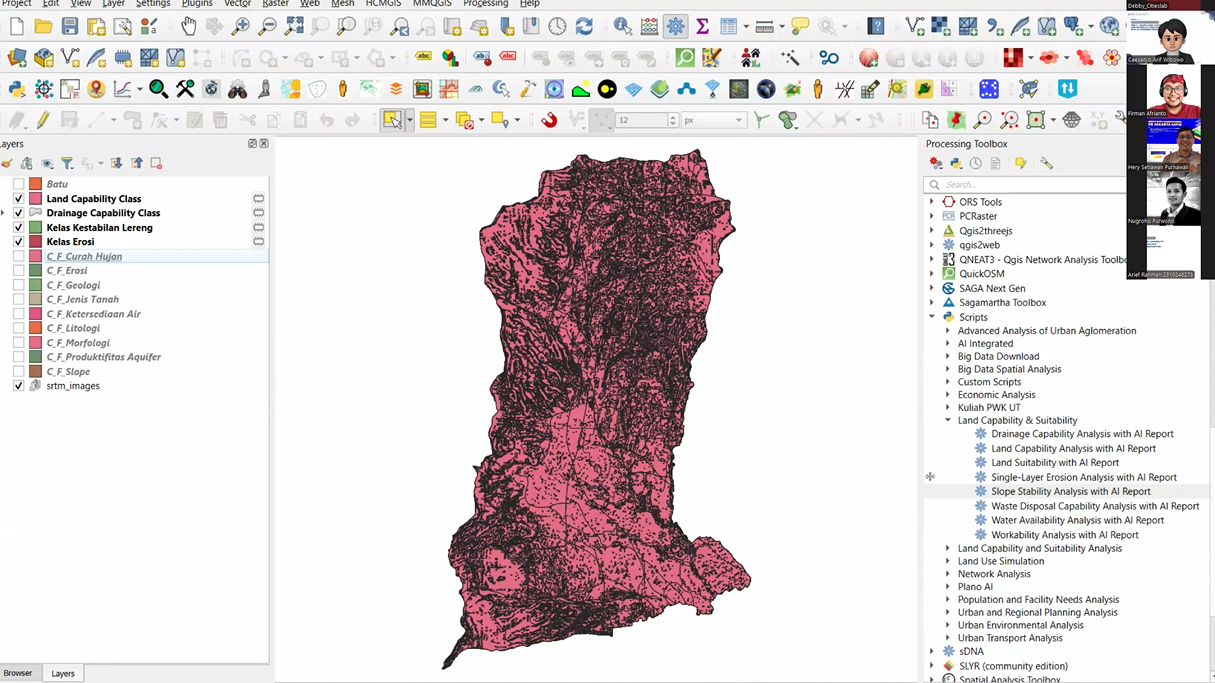Click the binoculars plugin icon
The image size is (1215, 683).
point(237,89)
